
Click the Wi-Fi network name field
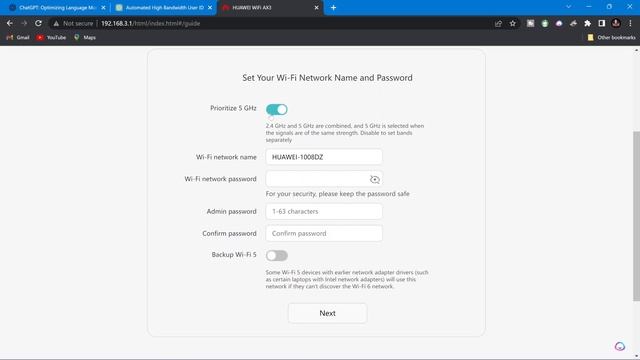point(324,157)
